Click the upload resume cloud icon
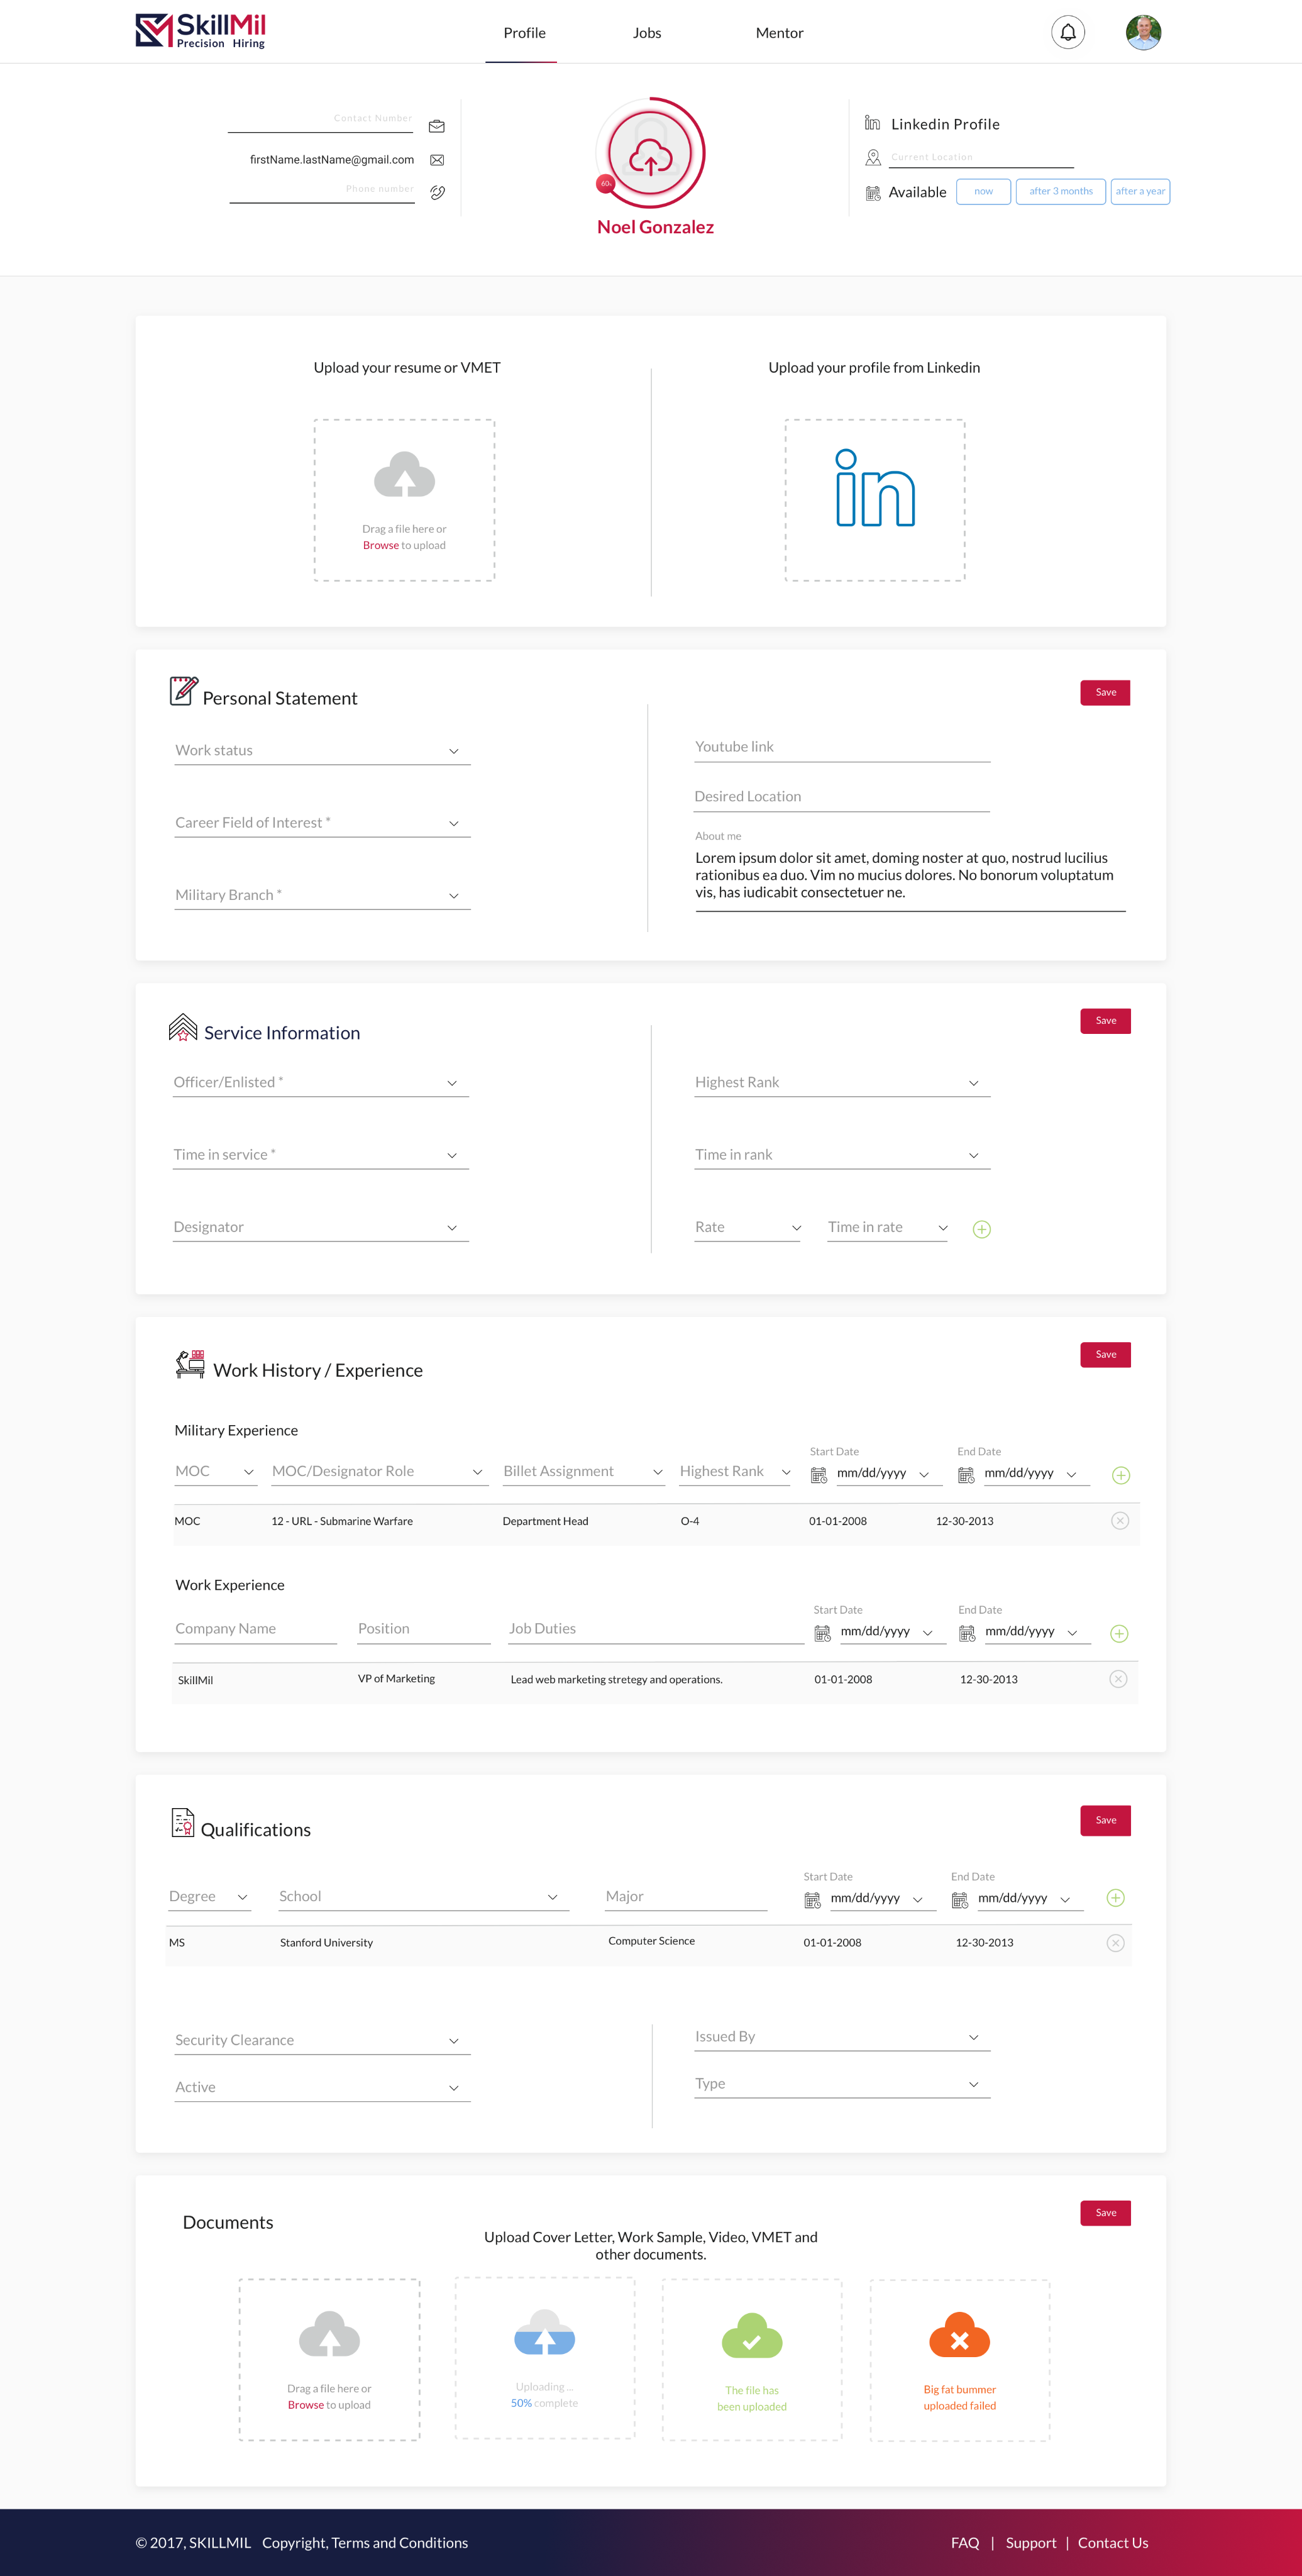Image resolution: width=1302 pixels, height=2576 pixels. (x=405, y=482)
